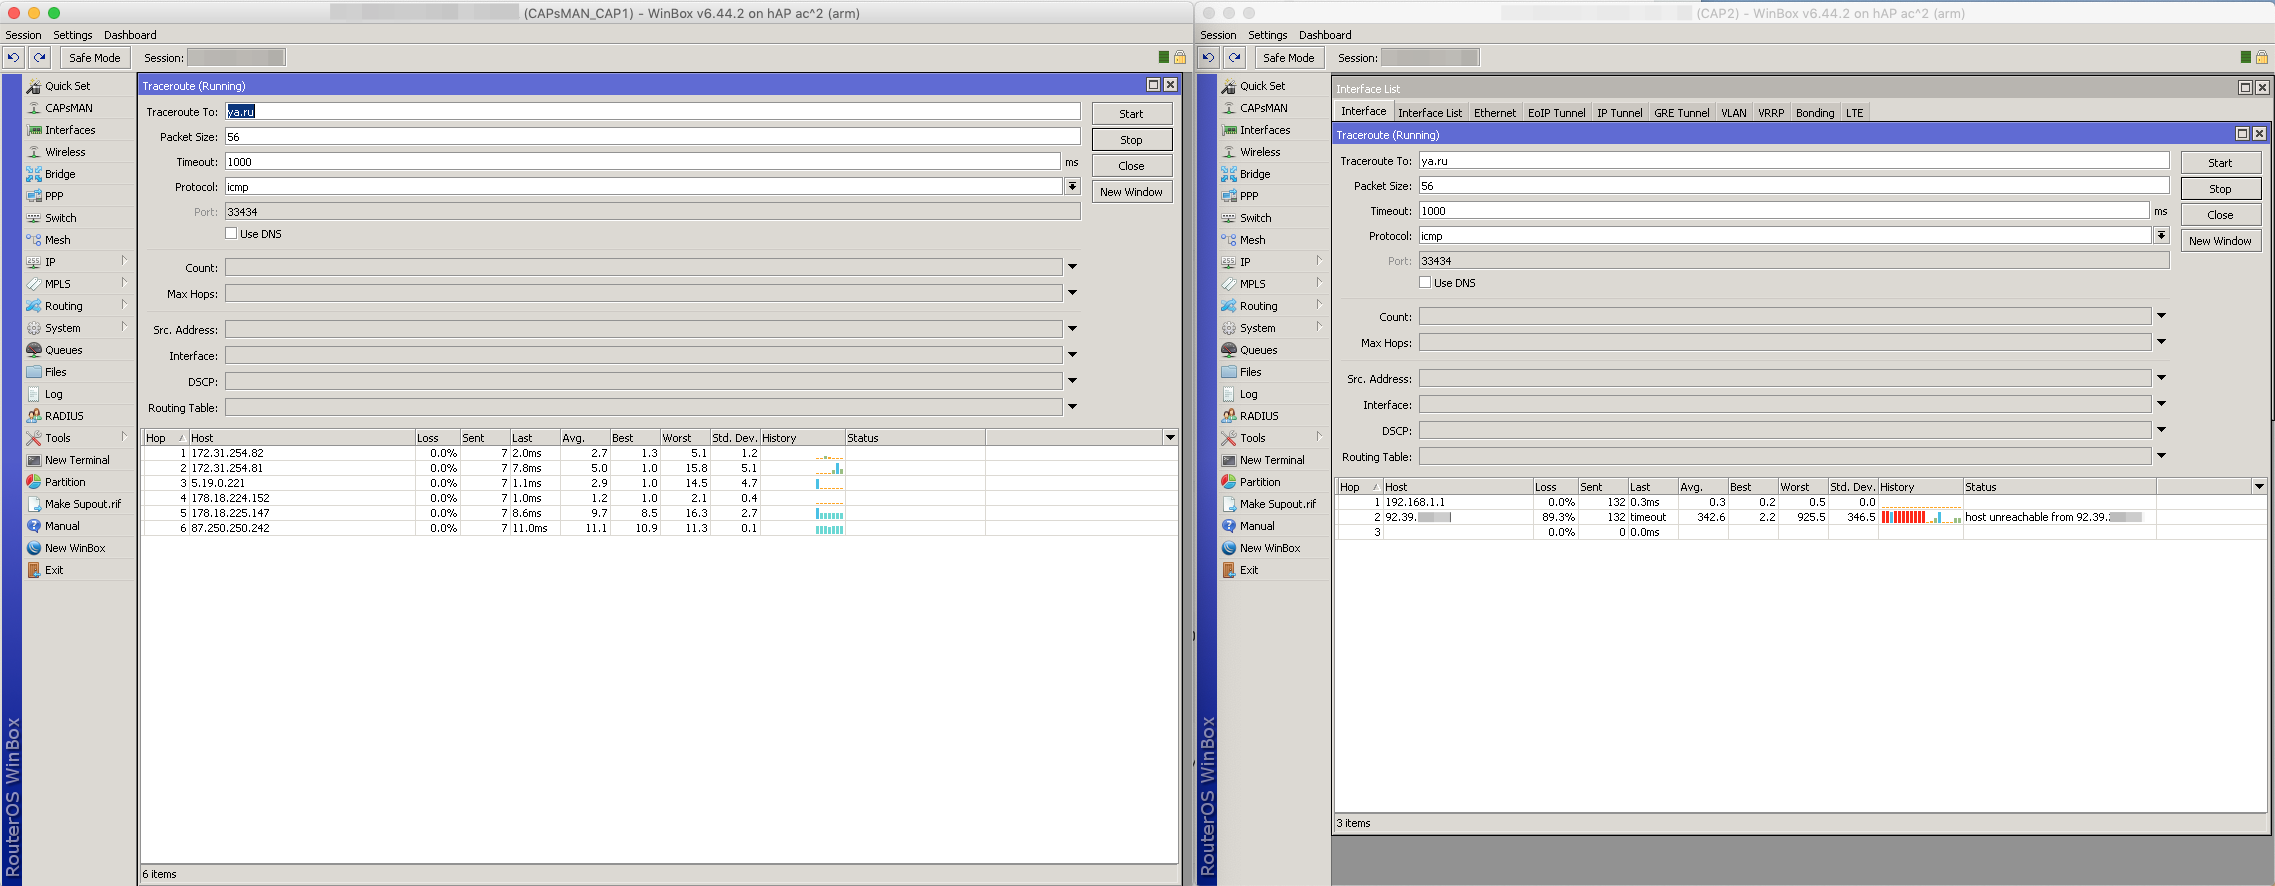Click Stop in the CAPsMAN_CAP1 traceroute

[1131, 140]
